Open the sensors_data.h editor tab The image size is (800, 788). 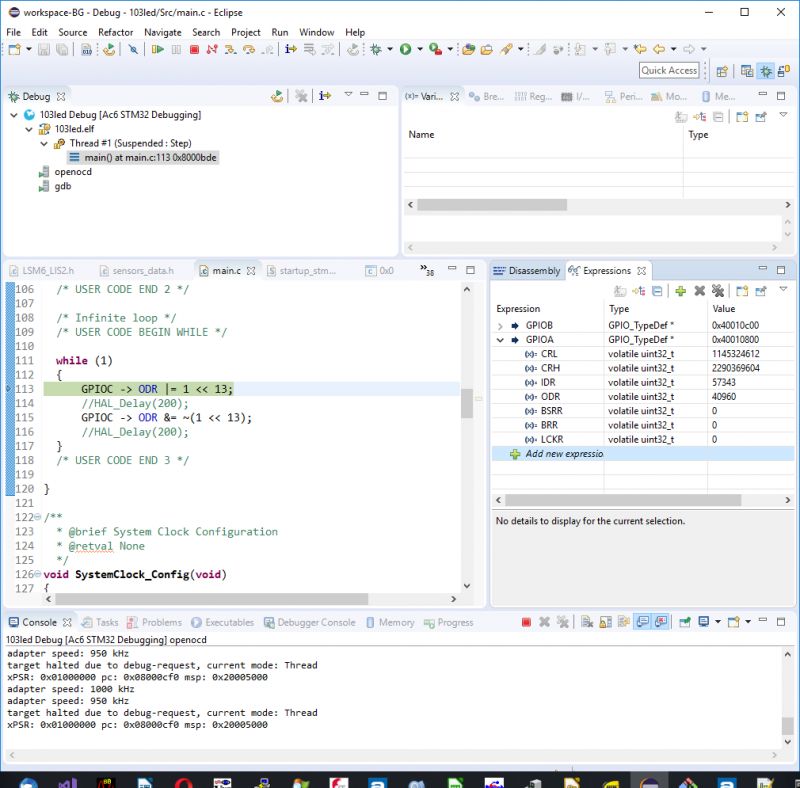tap(137, 270)
